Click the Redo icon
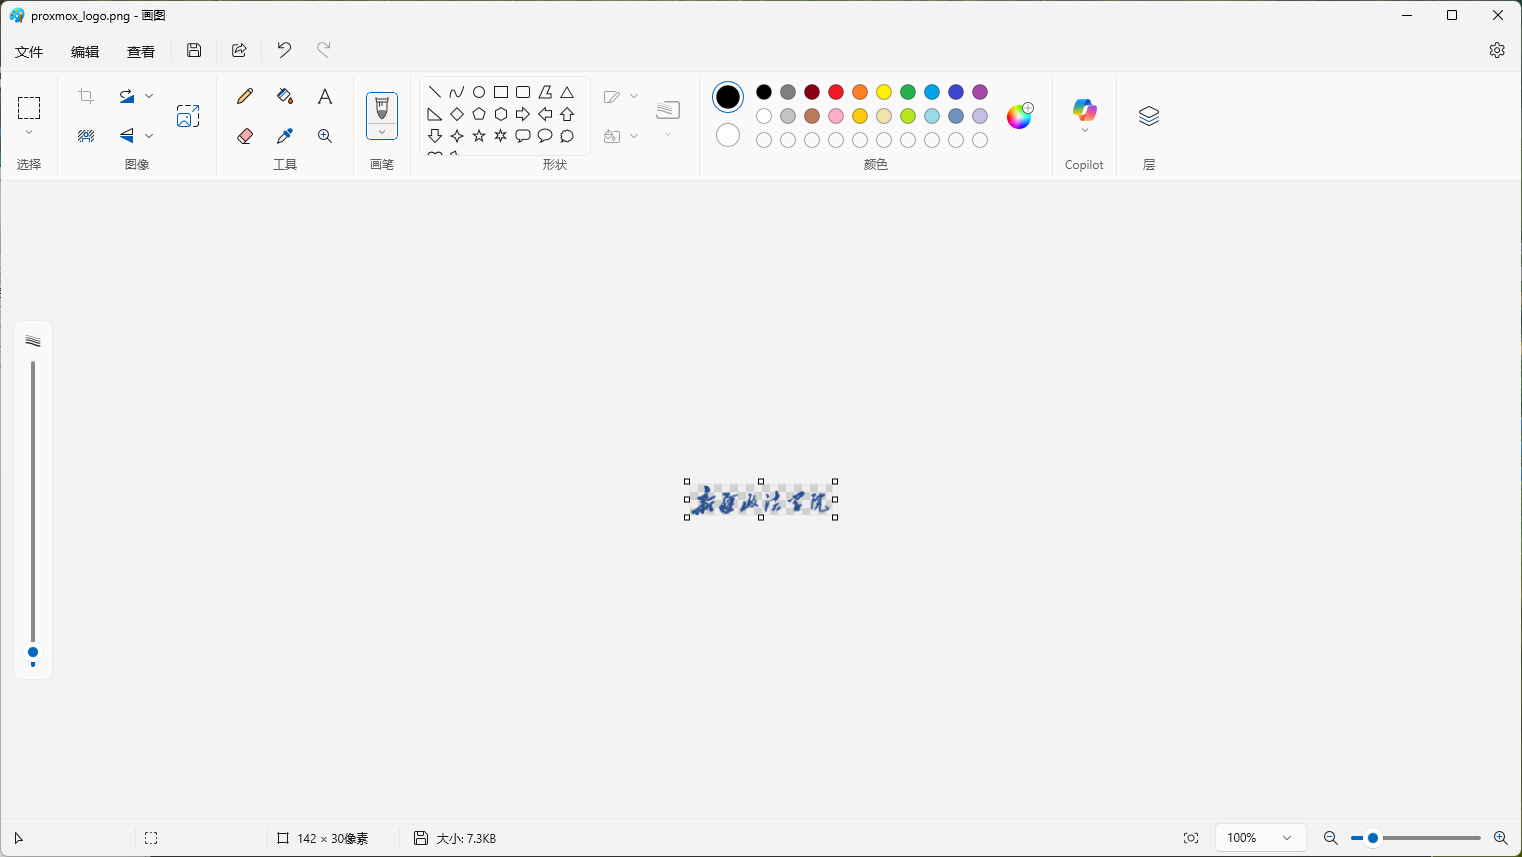The image size is (1522, 857). pyautogui.click(x=324, y=50)
